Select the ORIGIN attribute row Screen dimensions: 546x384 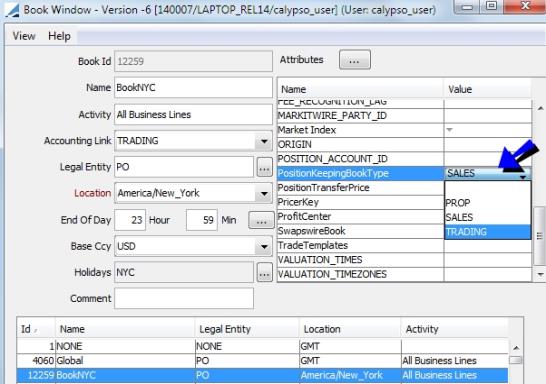pyautogui.click(x=405, y=144)
